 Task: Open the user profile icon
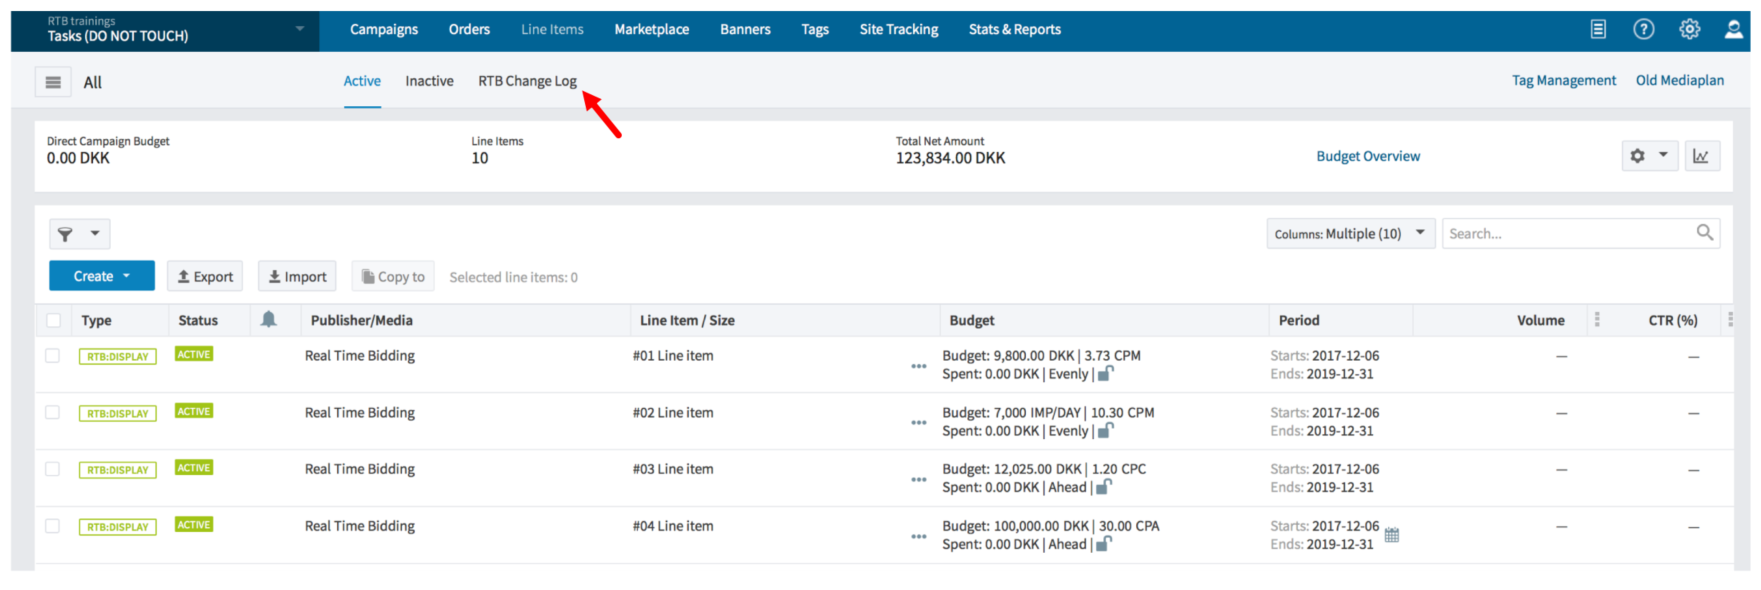click(1733, 29)
